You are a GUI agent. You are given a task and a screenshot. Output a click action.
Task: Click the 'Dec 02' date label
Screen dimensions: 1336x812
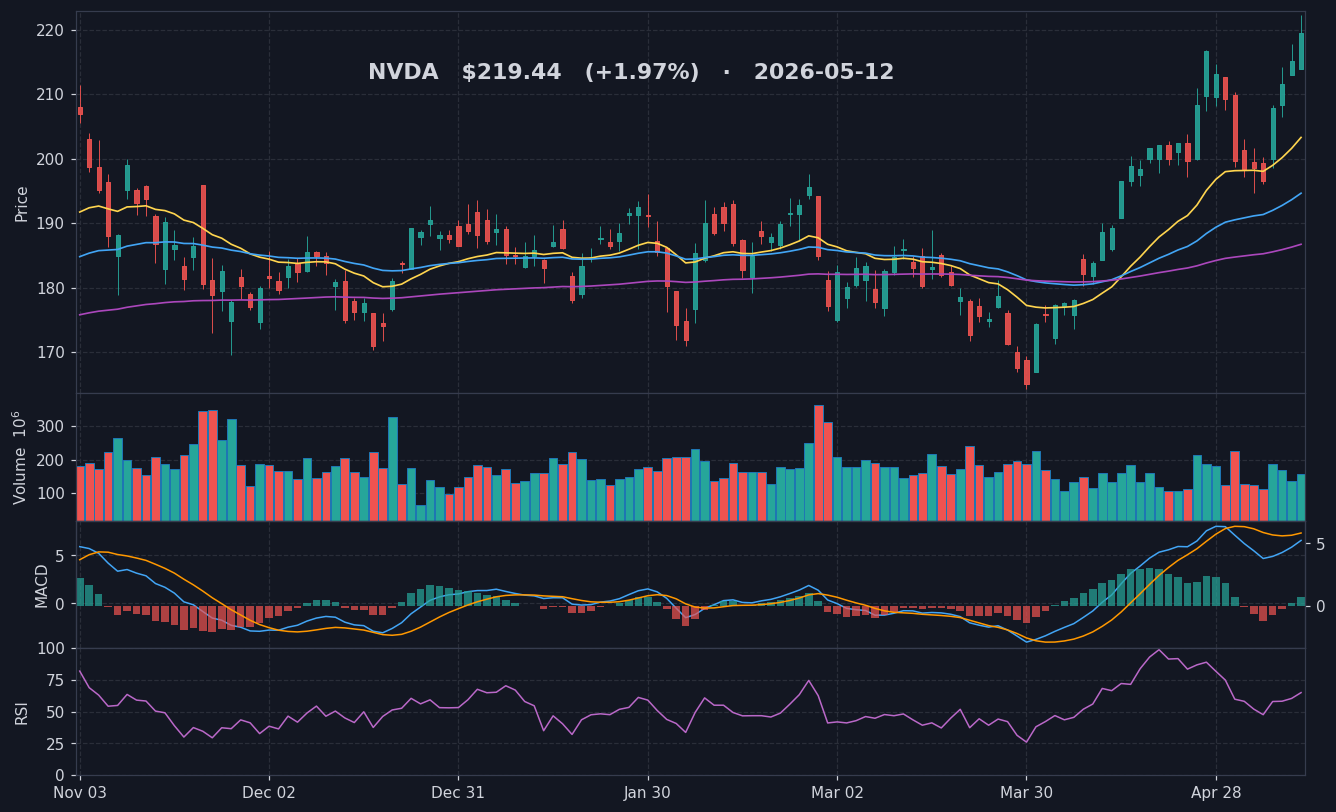coord(269,793)
